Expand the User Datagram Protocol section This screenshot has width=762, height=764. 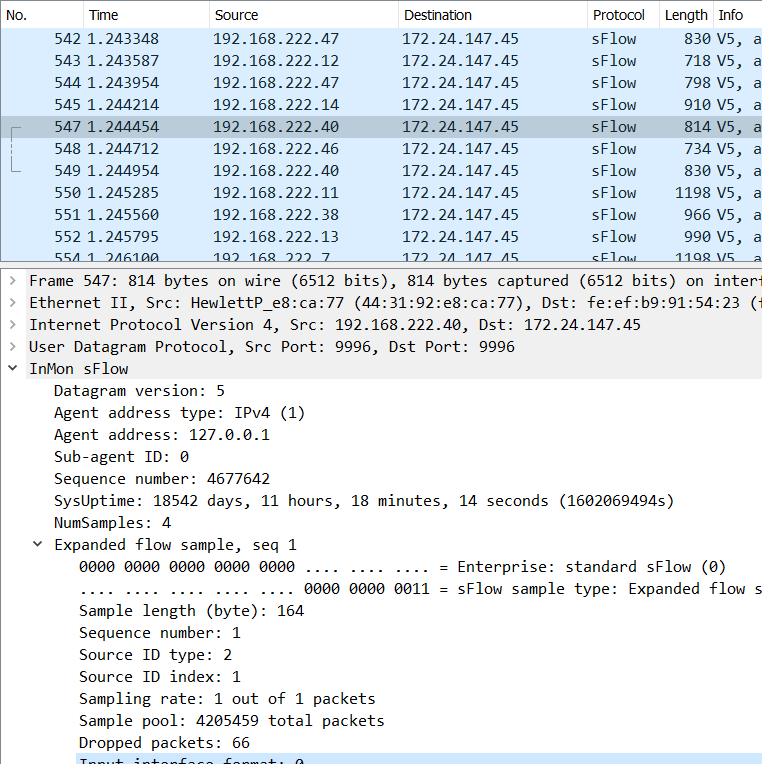point(12,347)
